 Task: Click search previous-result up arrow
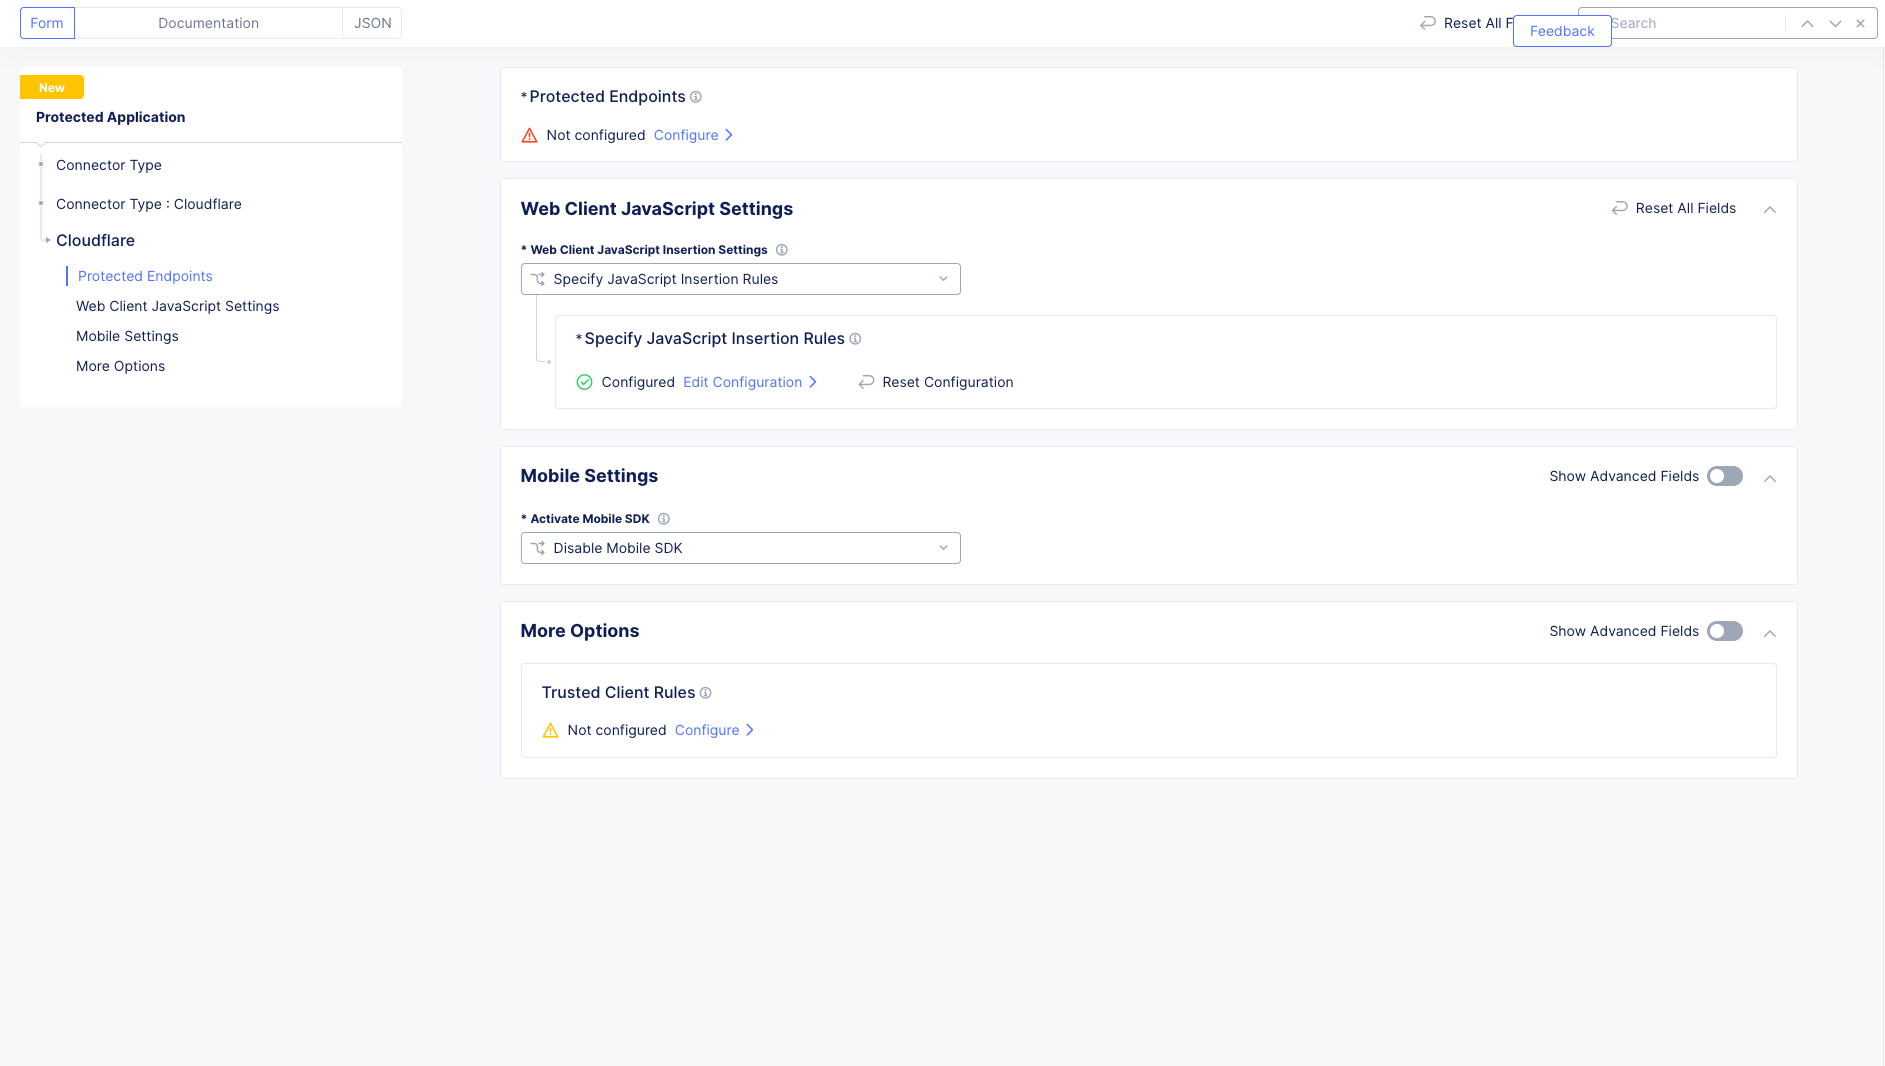(1807, 23)
